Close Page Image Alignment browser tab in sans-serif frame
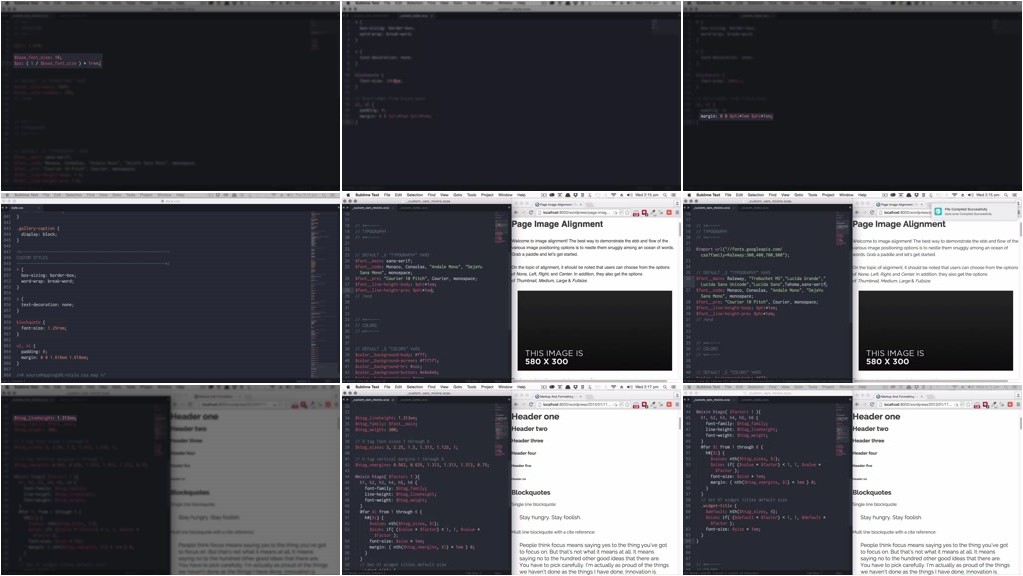This screenshot has height=576, width=1023. [581, 204]
